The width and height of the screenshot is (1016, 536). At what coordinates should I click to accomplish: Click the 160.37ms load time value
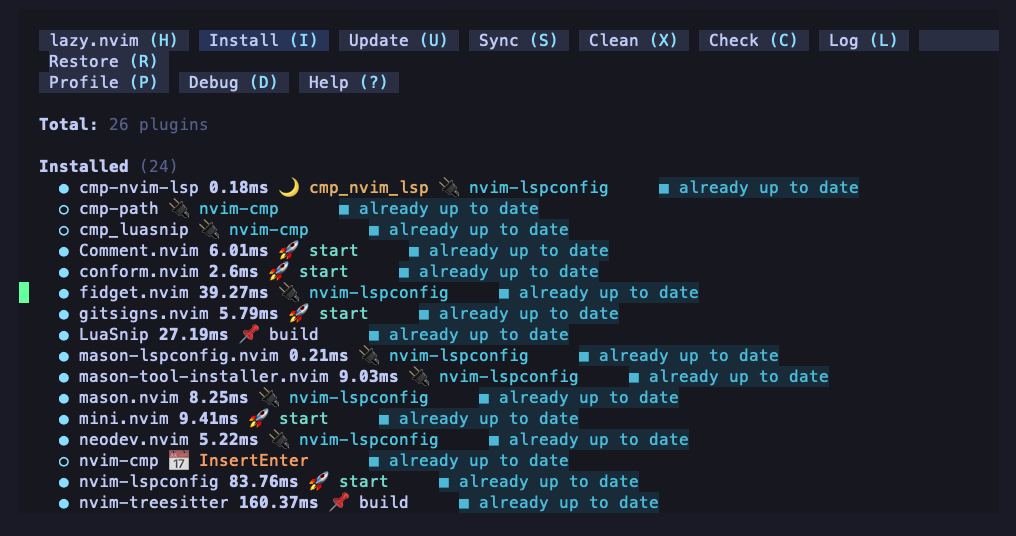click(x=279, y=502)
